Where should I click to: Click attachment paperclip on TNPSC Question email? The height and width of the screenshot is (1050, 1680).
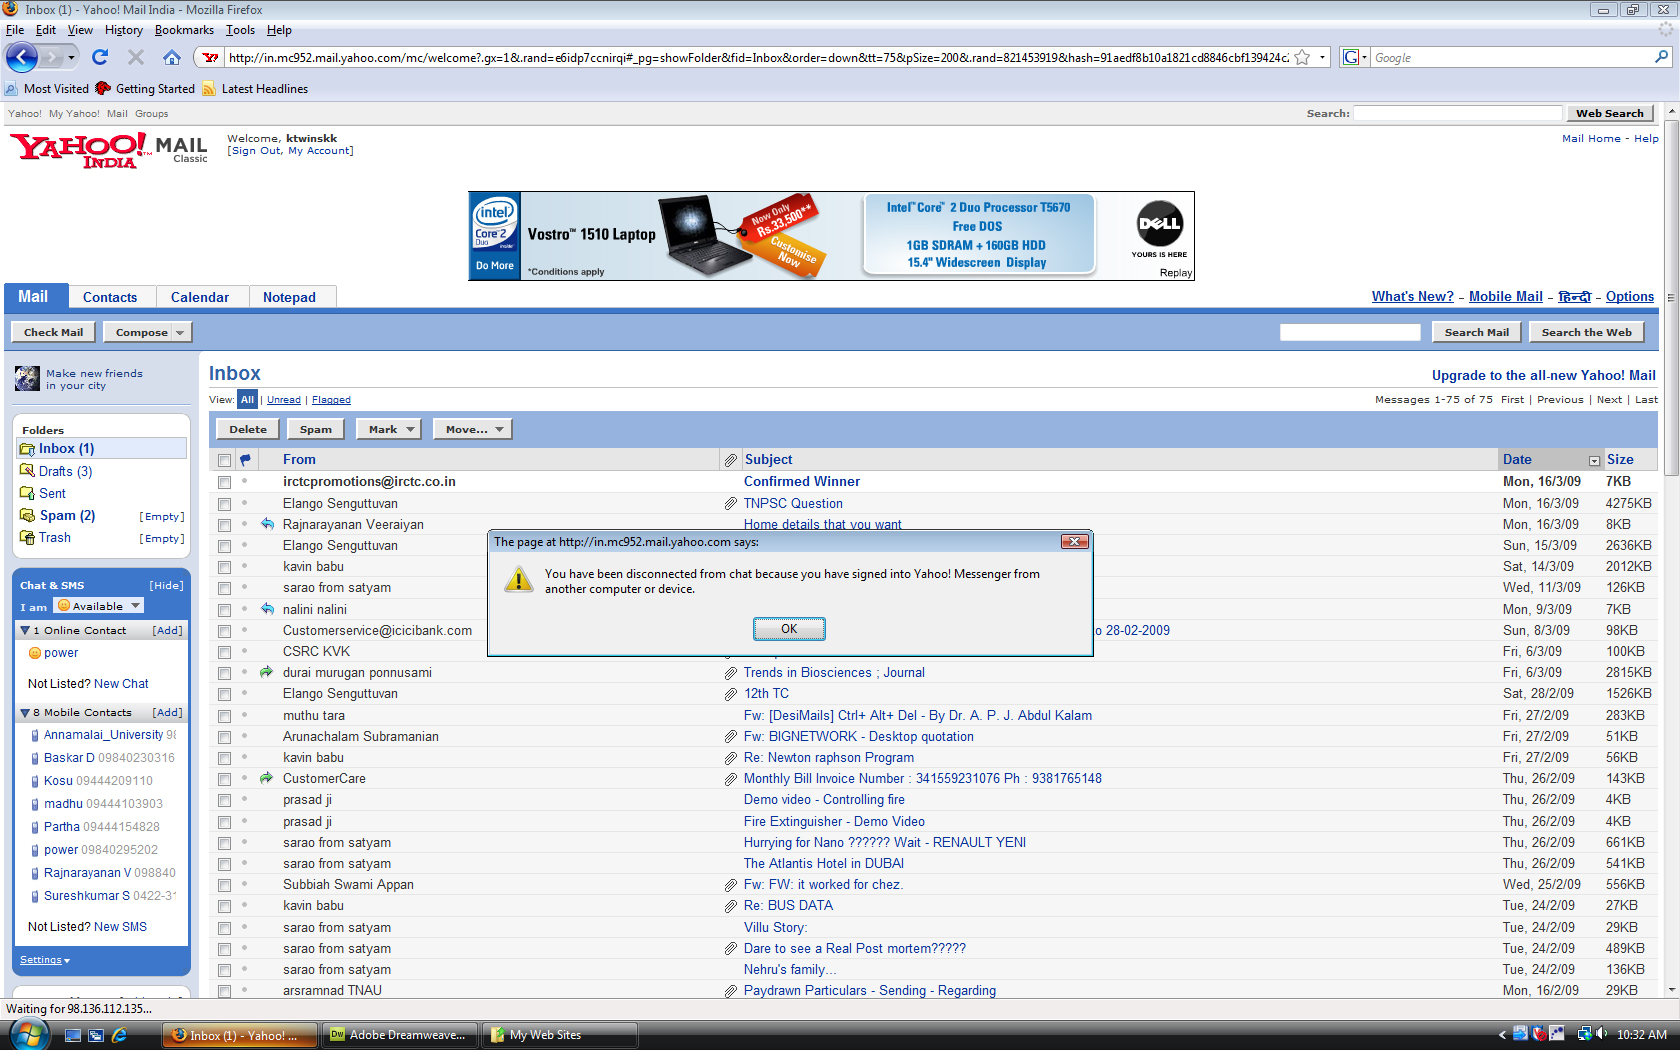click(731, 504)
